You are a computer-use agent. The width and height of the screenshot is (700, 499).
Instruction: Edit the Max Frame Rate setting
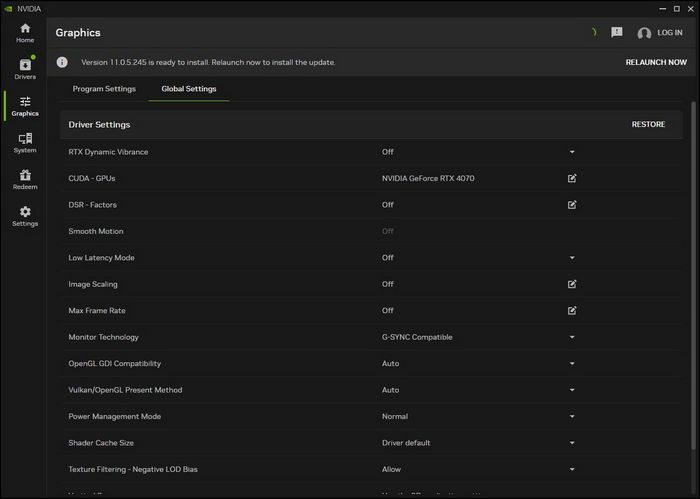tap(572, 310)
